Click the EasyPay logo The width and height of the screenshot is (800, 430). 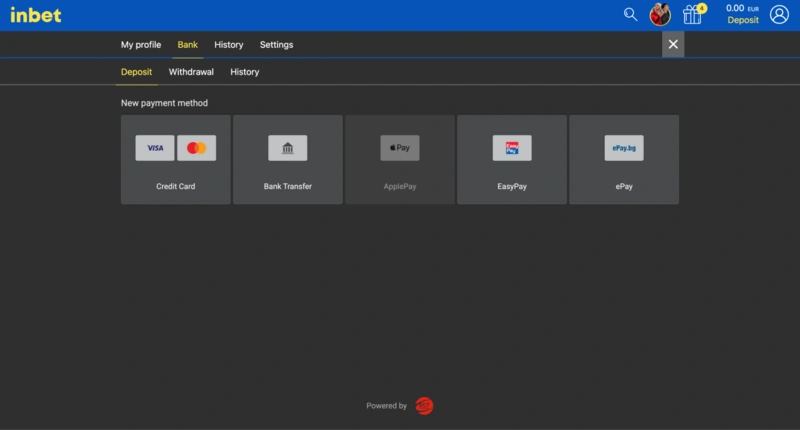click(512, 148)
